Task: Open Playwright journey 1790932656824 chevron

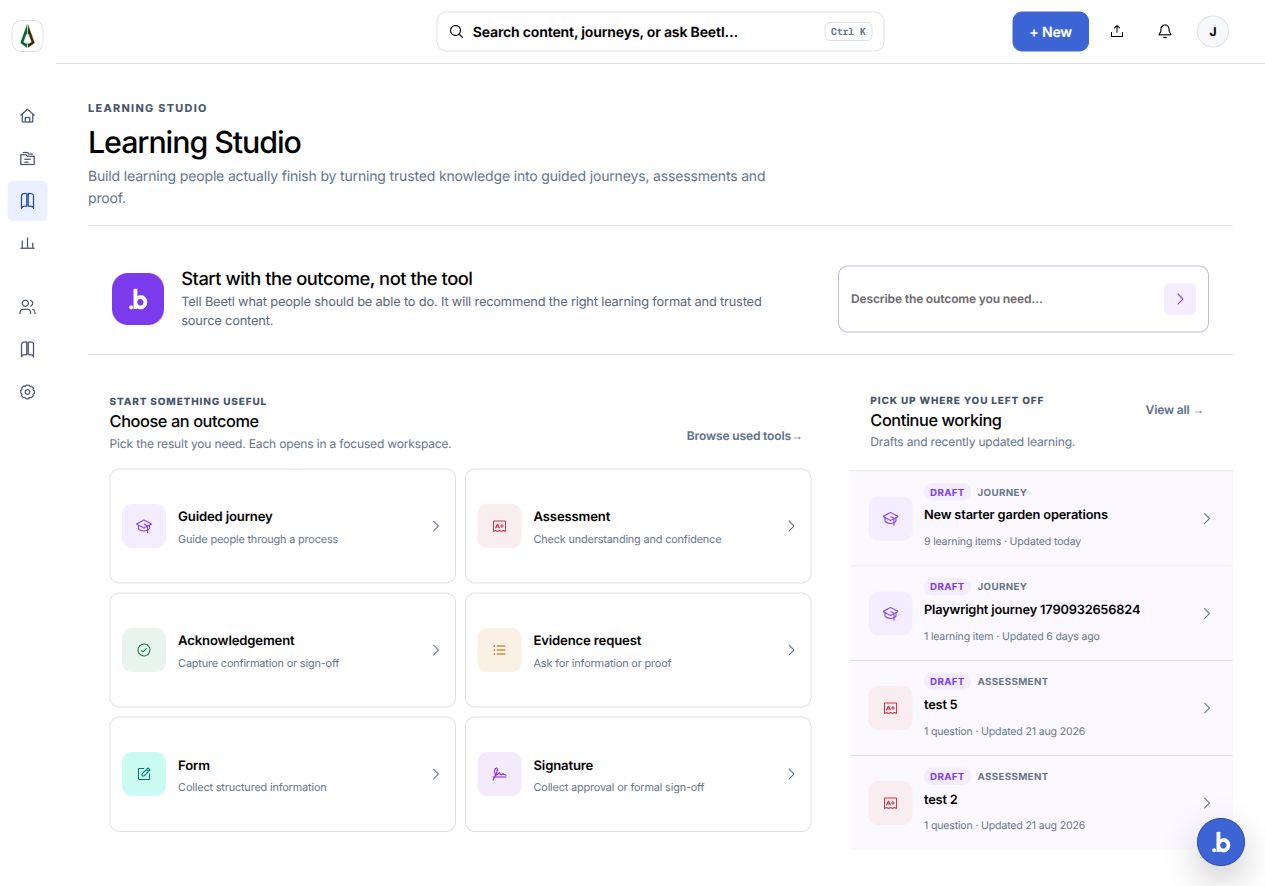Action: [1207, 613]
